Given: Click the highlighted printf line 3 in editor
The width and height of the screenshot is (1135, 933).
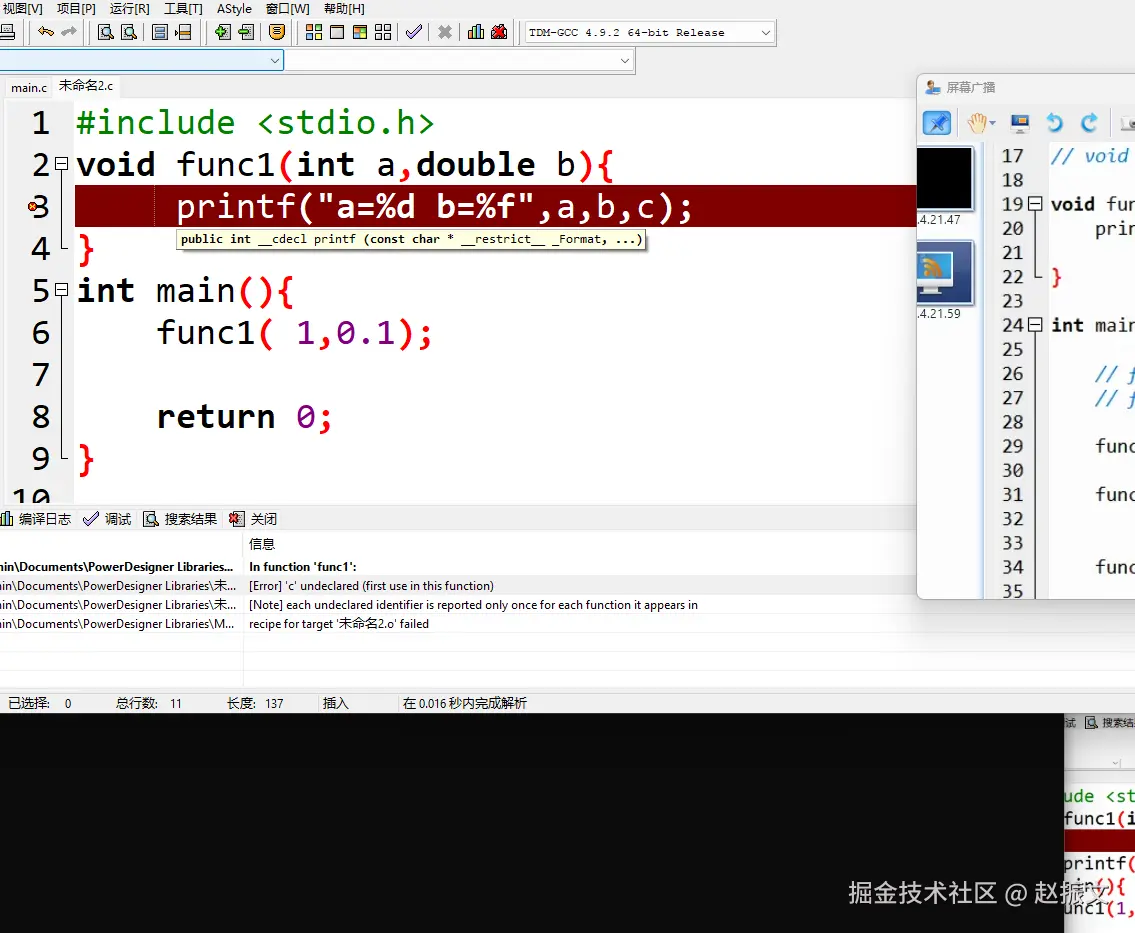Looking at the screenshot, I should click(x=495, y=206).
